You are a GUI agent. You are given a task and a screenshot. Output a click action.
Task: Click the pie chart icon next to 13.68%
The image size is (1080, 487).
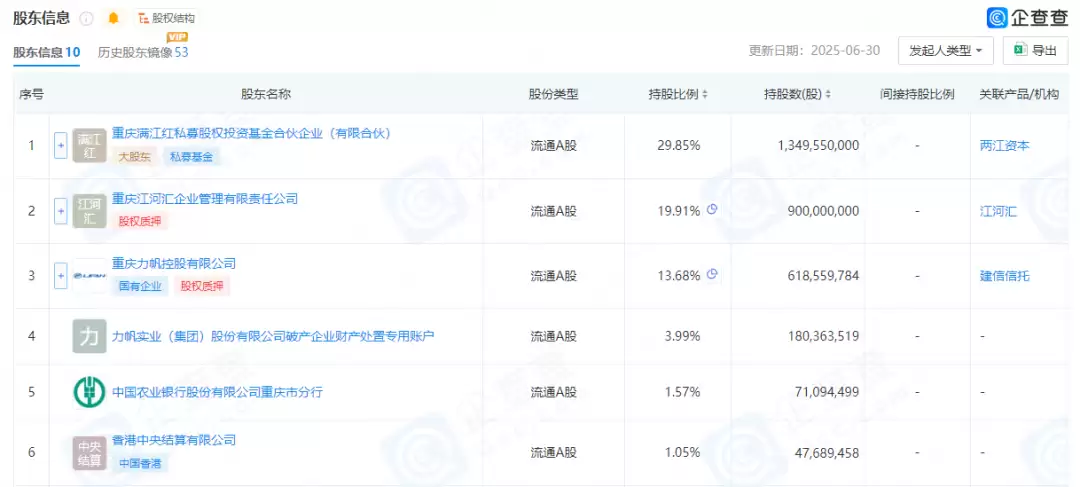coord(712,275)
